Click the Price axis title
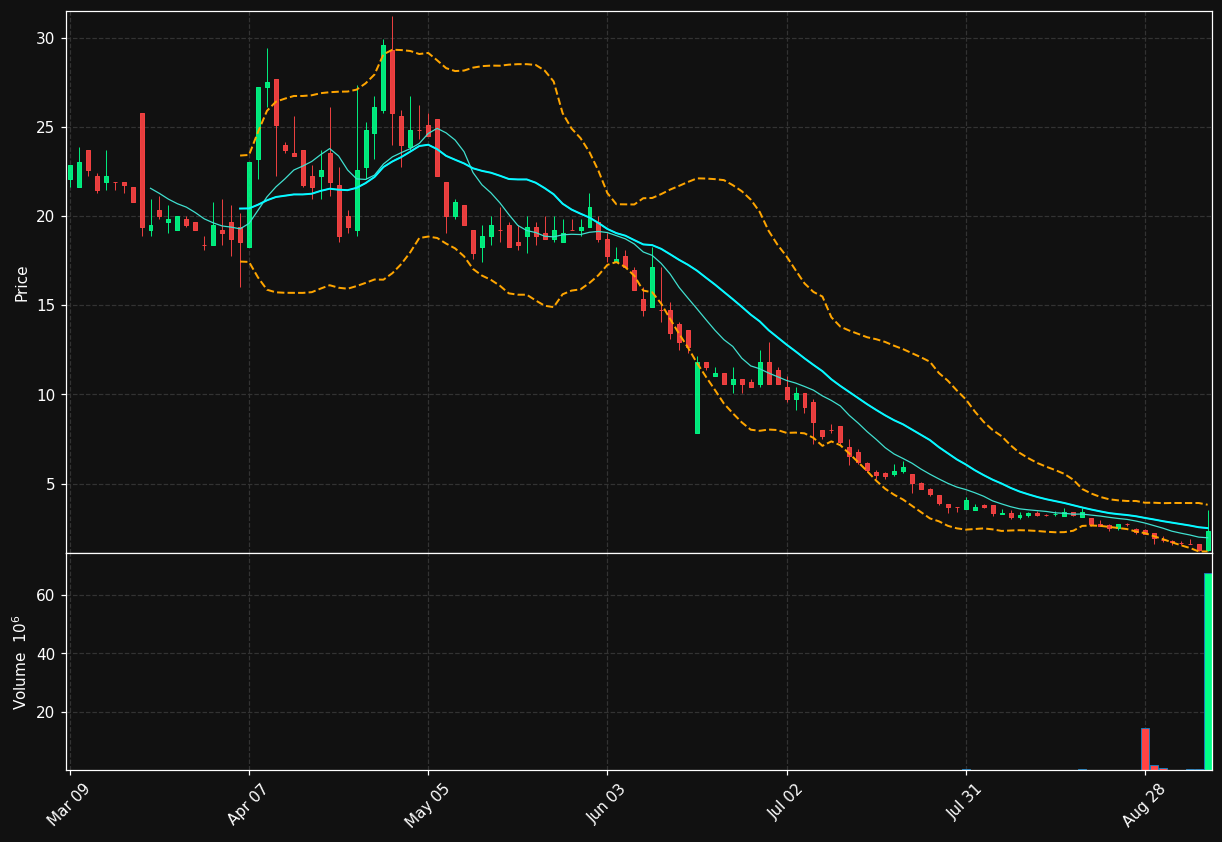 click(x=22, y=283)
